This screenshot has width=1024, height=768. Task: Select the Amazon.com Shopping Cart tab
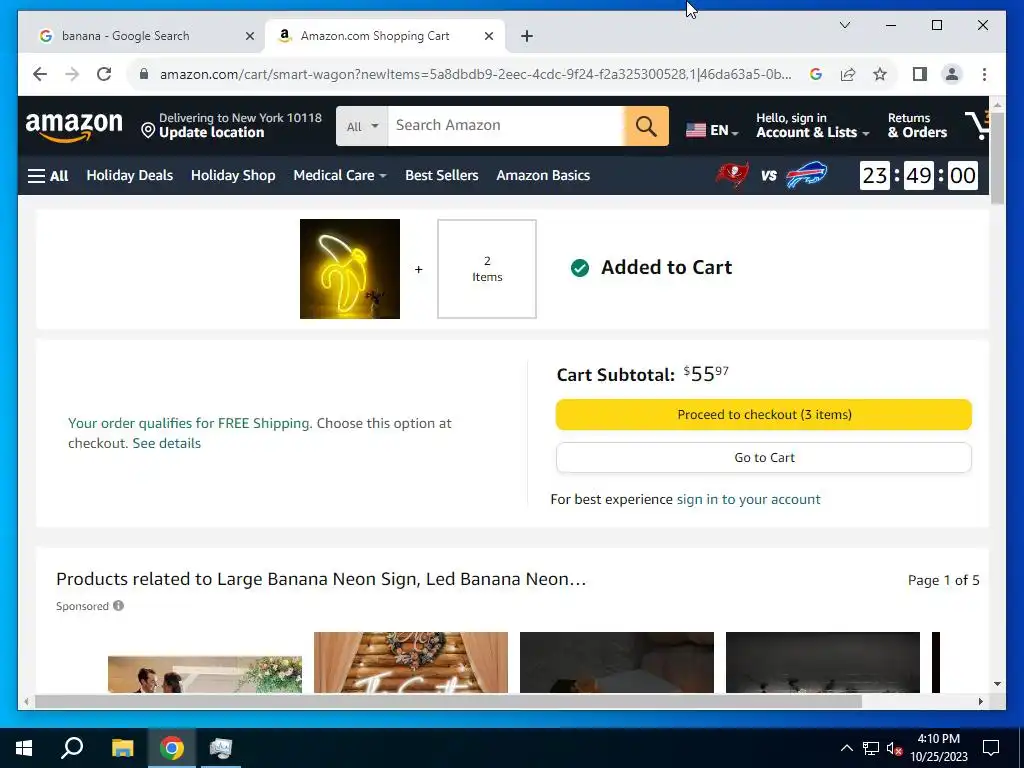(384, 36)
